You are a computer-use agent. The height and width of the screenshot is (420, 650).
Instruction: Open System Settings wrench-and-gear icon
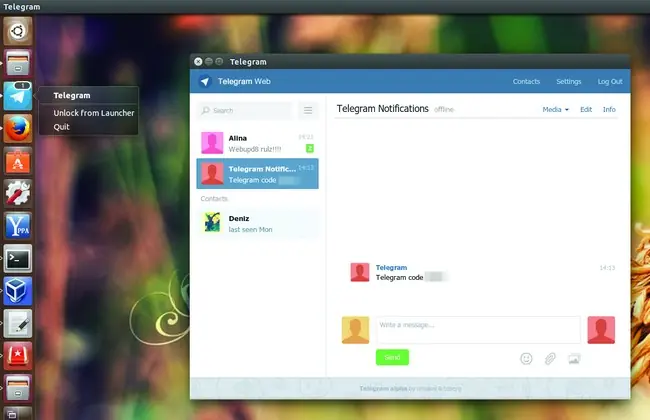(18, 194)
